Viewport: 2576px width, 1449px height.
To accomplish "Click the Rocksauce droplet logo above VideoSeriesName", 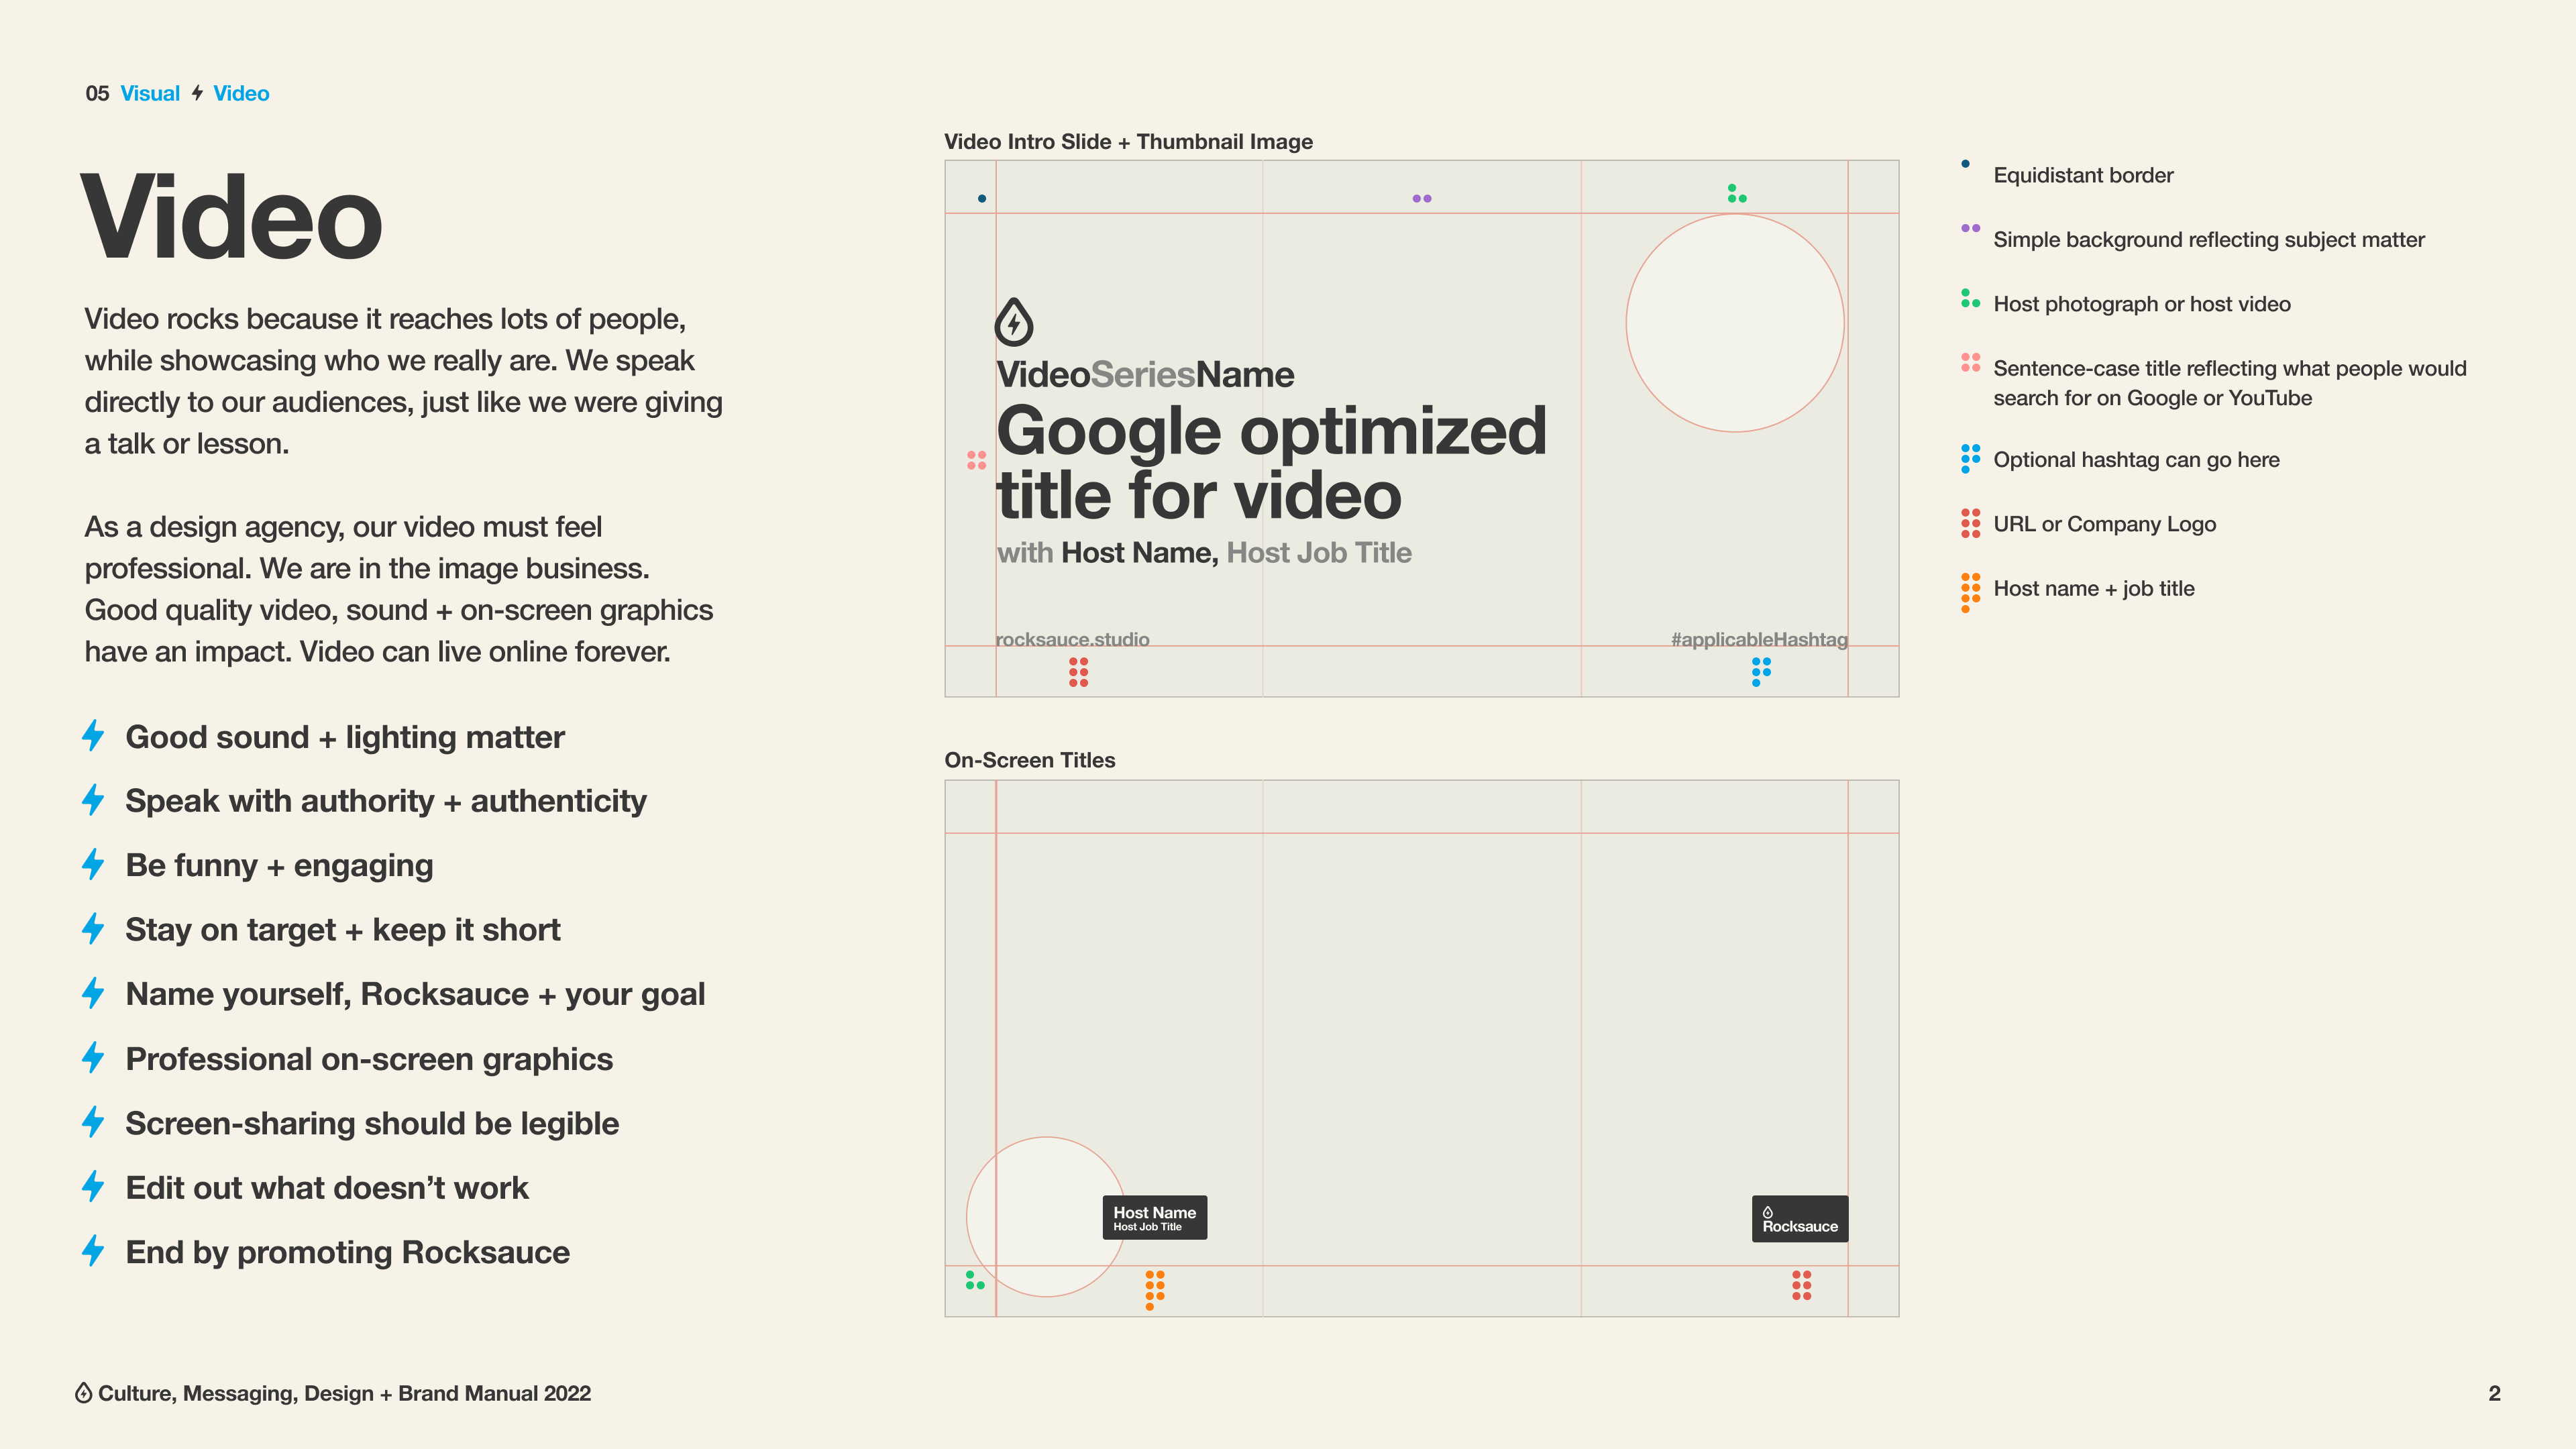I will (1014, 322).
